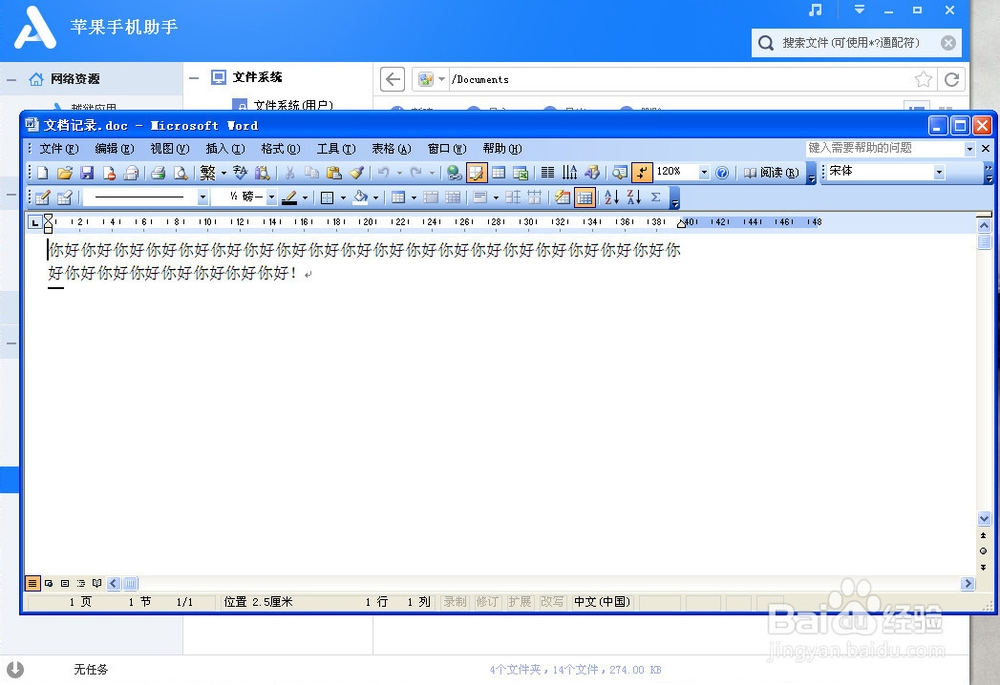The image size is (1000, 685).
Task: Go back with the arrow button in 苹果手机助手
Action: [x=392, y=79]
